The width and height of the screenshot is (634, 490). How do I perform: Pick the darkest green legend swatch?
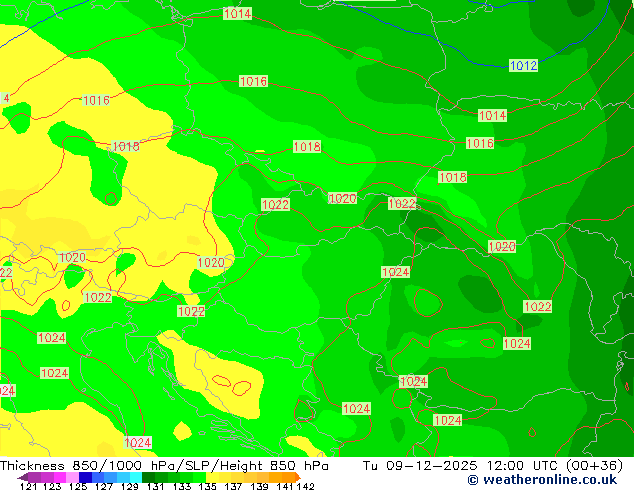coord(148,477)
